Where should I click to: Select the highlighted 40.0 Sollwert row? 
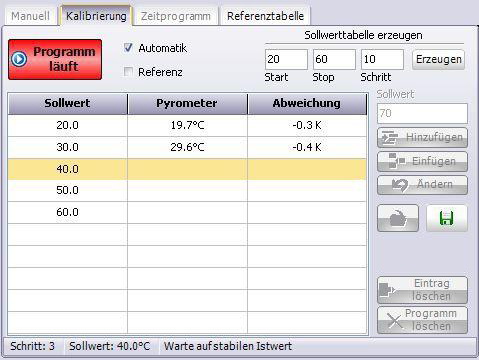pos(187,169)
